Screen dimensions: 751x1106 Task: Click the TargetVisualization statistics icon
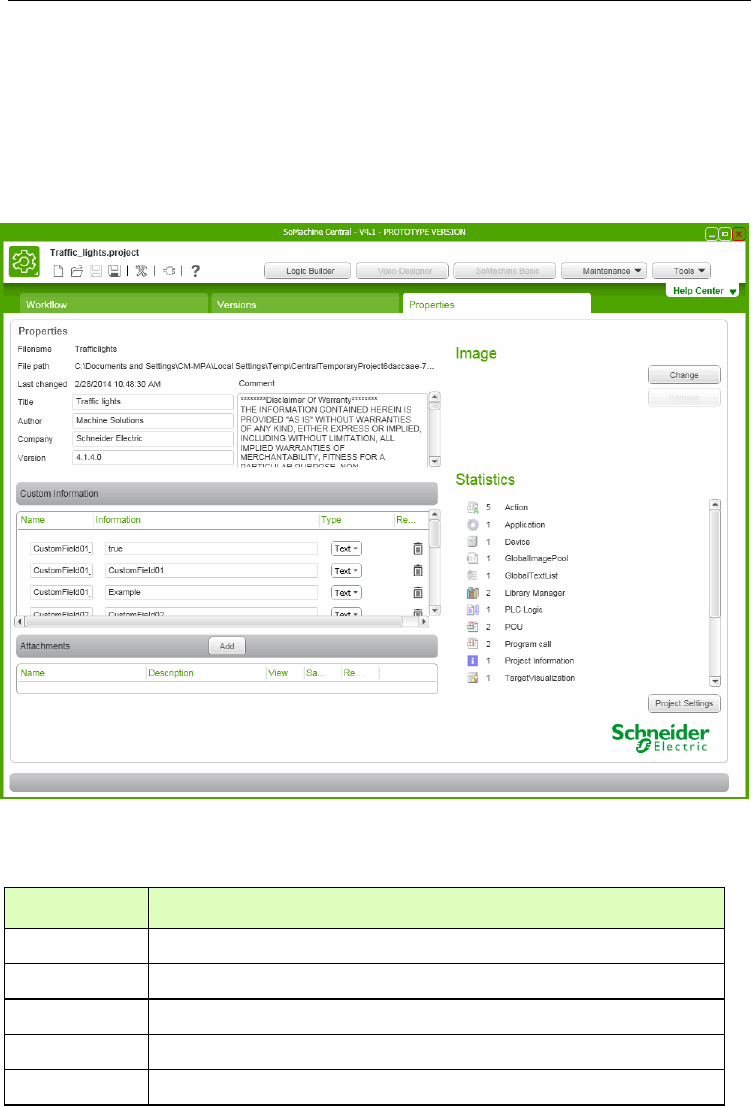472,678
